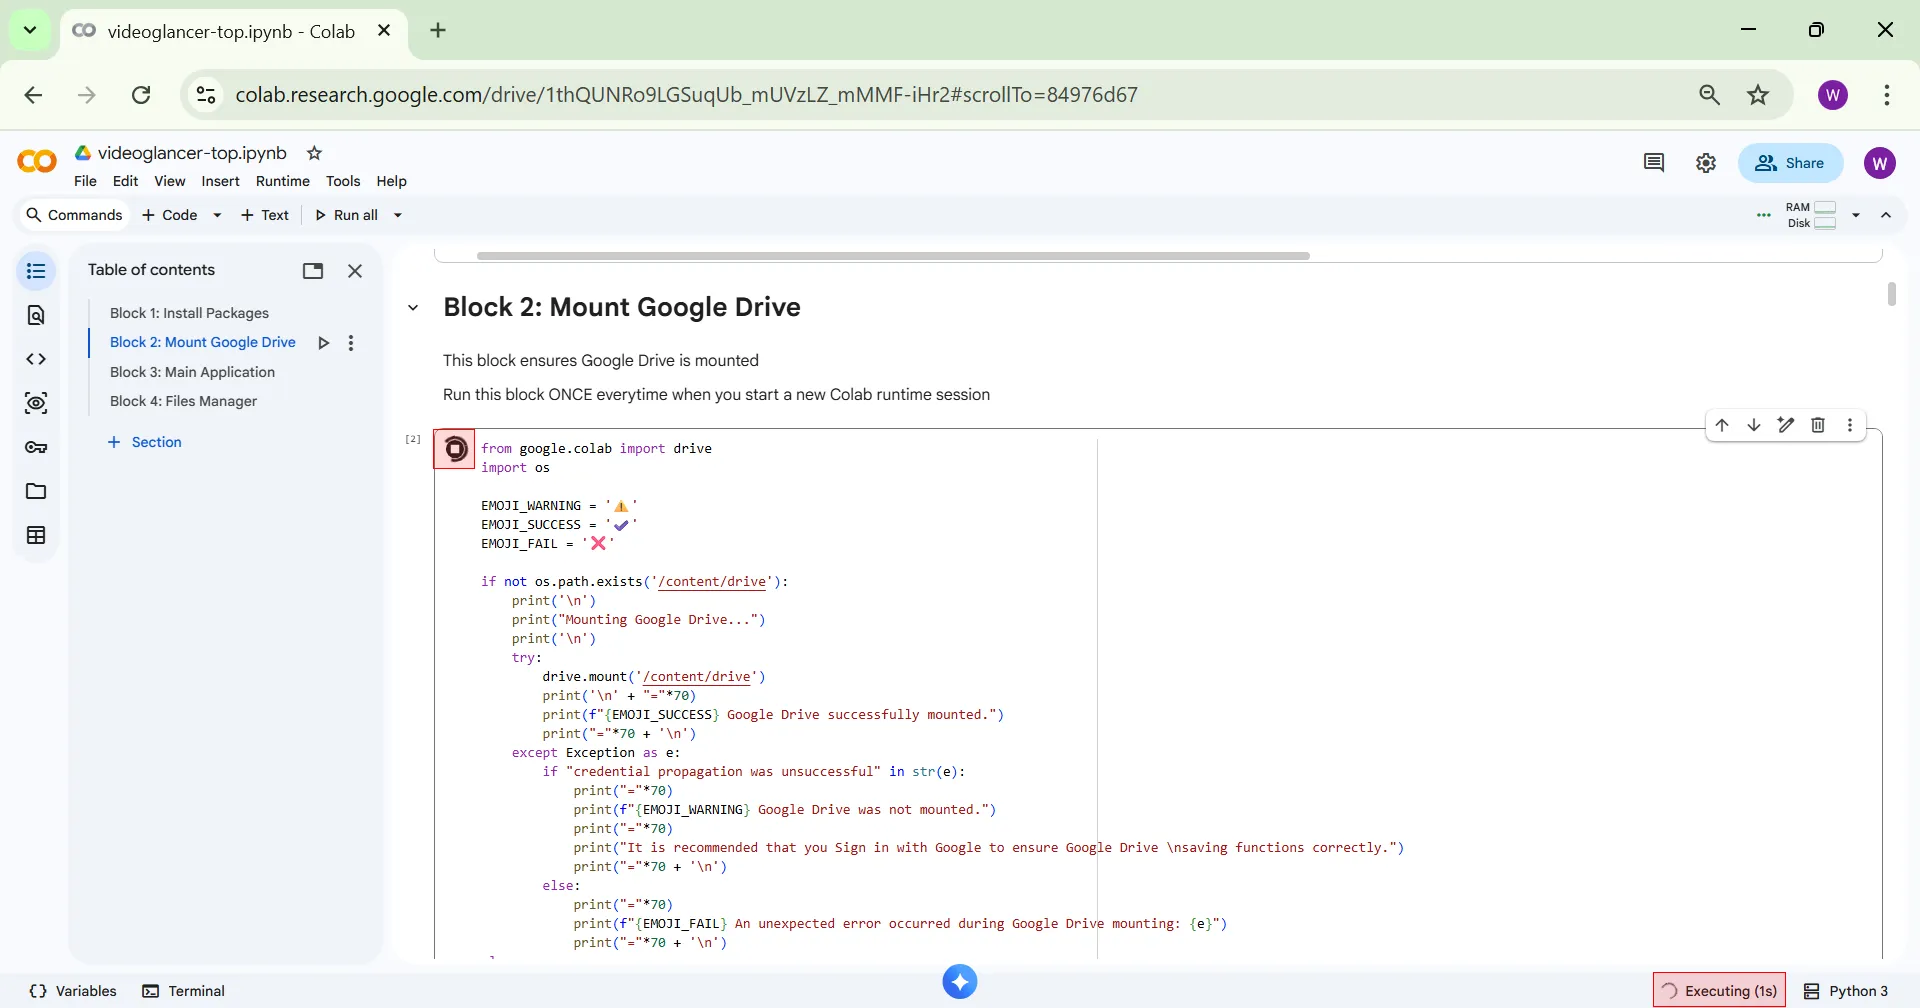The height and width of the screenshot is (1008, 1920).
Task: Add a new Section in contents
Action: [x=145, y=442]
